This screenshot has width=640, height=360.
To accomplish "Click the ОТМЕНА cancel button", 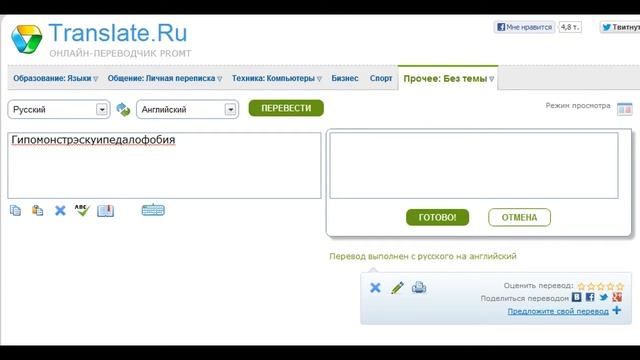I will click(519, 217).
